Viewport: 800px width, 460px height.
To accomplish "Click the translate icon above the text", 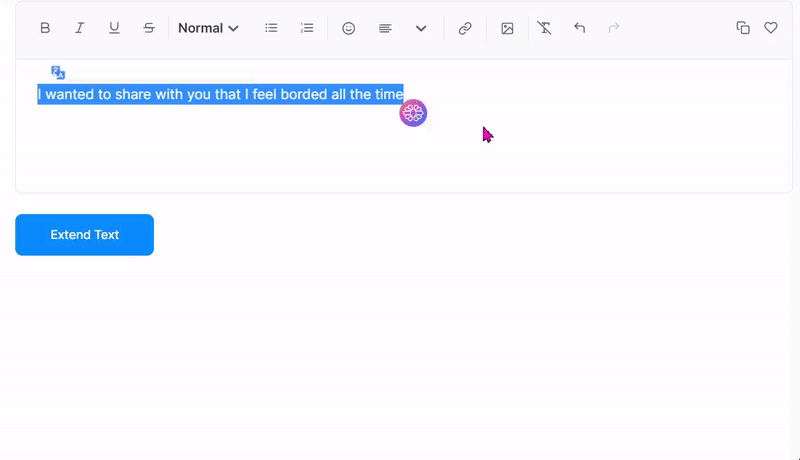I will (x=58, y=72).
